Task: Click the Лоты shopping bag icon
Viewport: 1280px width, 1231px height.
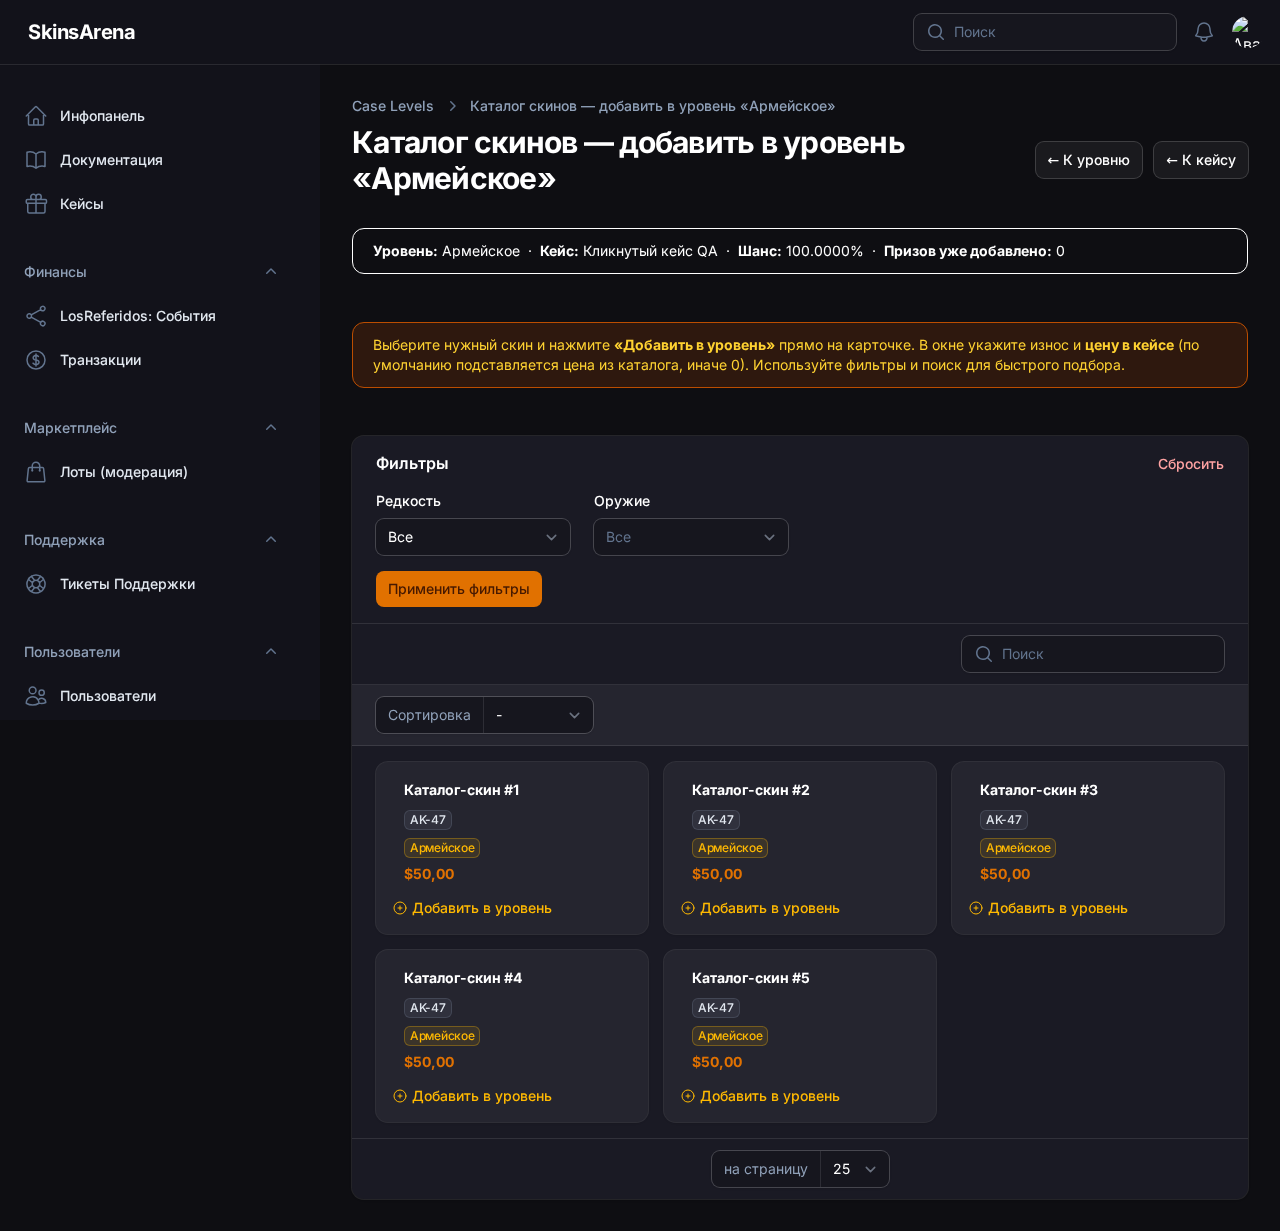Action: tap(36, 472)
